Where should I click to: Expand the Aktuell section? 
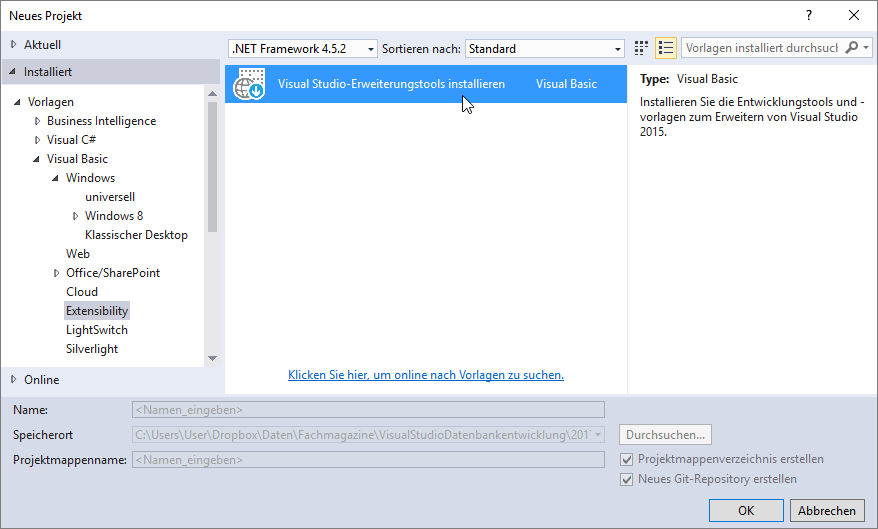[13, 45]
